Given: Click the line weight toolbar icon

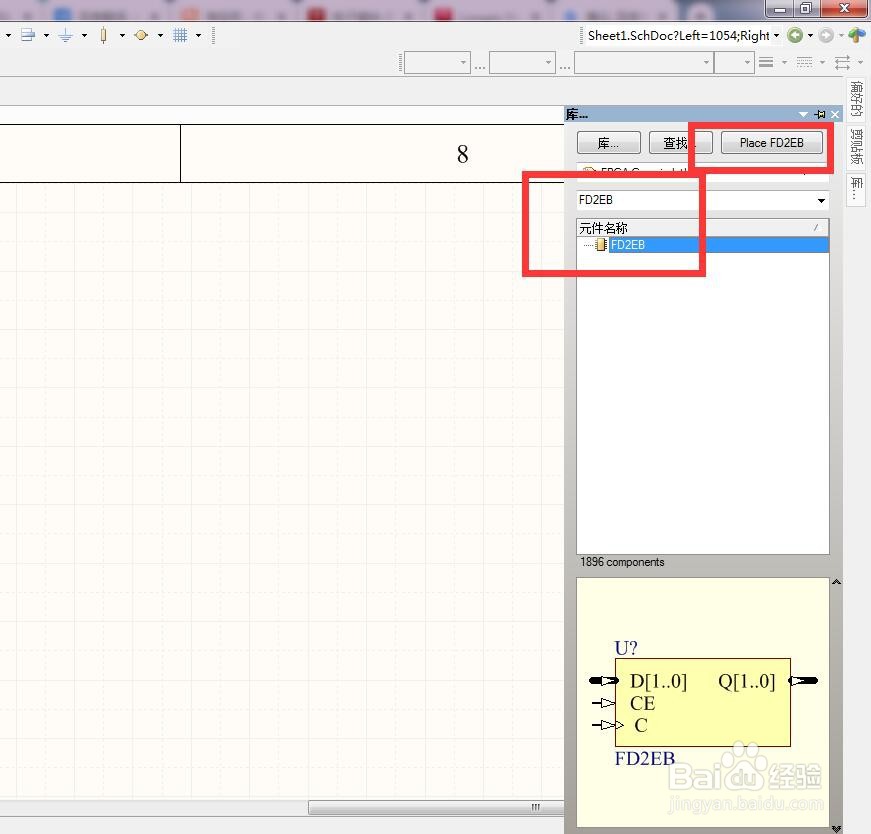Looking at the screenshot, I should click(766, 62).
